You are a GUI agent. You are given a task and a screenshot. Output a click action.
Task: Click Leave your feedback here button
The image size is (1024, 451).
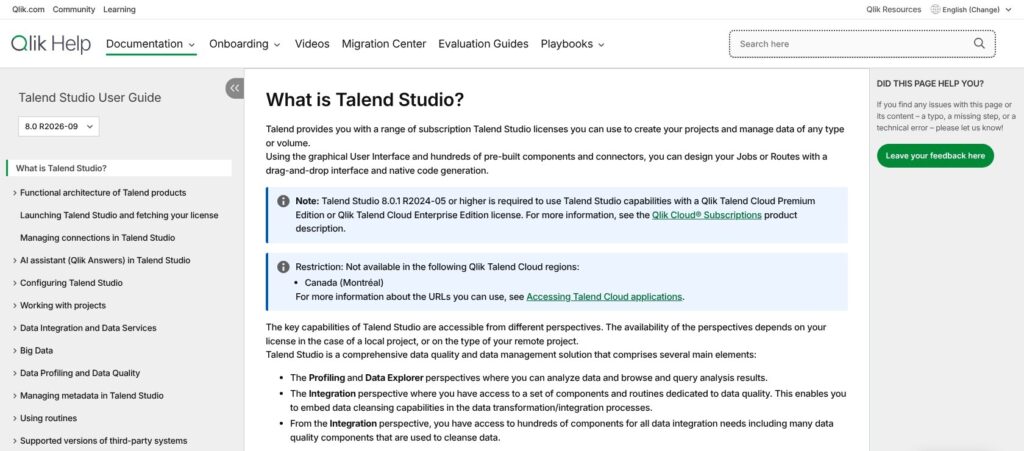point(935,156)
